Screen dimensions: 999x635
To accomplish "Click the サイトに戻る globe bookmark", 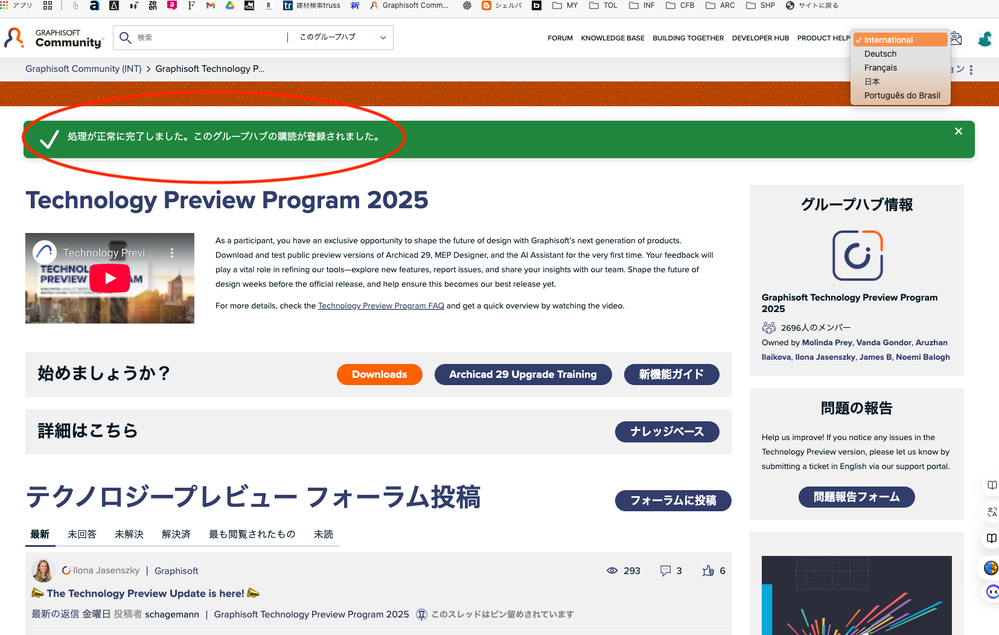I will click(812, 6).
